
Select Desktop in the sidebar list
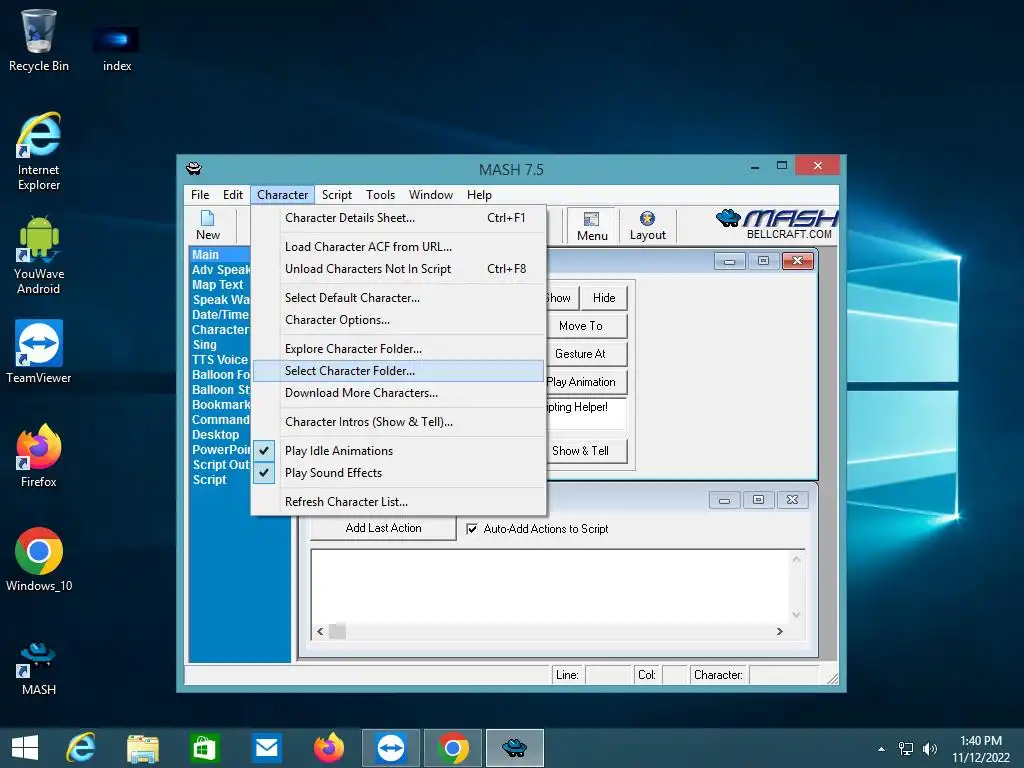point(216,435)
